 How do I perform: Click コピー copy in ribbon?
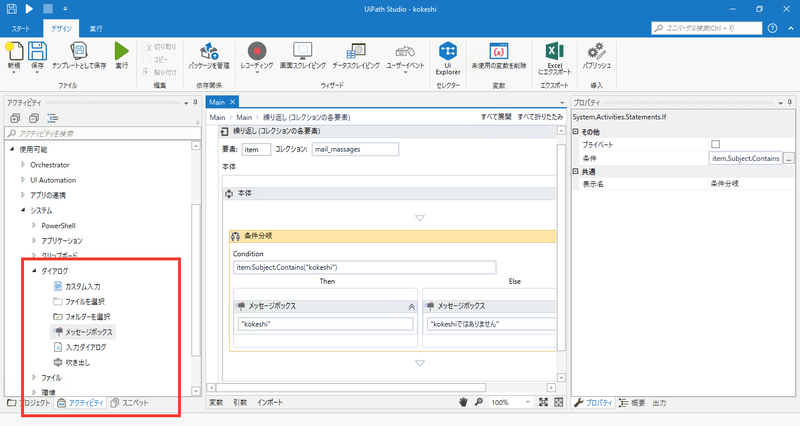[156, 59]
